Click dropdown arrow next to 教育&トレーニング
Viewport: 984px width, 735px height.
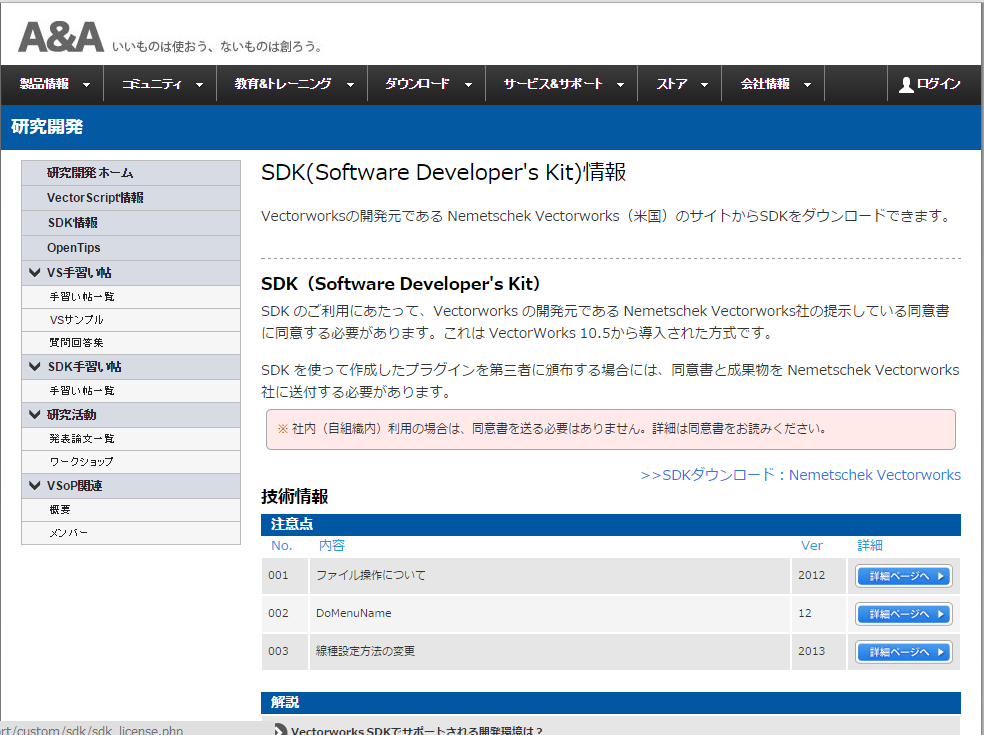coord(350,85)
